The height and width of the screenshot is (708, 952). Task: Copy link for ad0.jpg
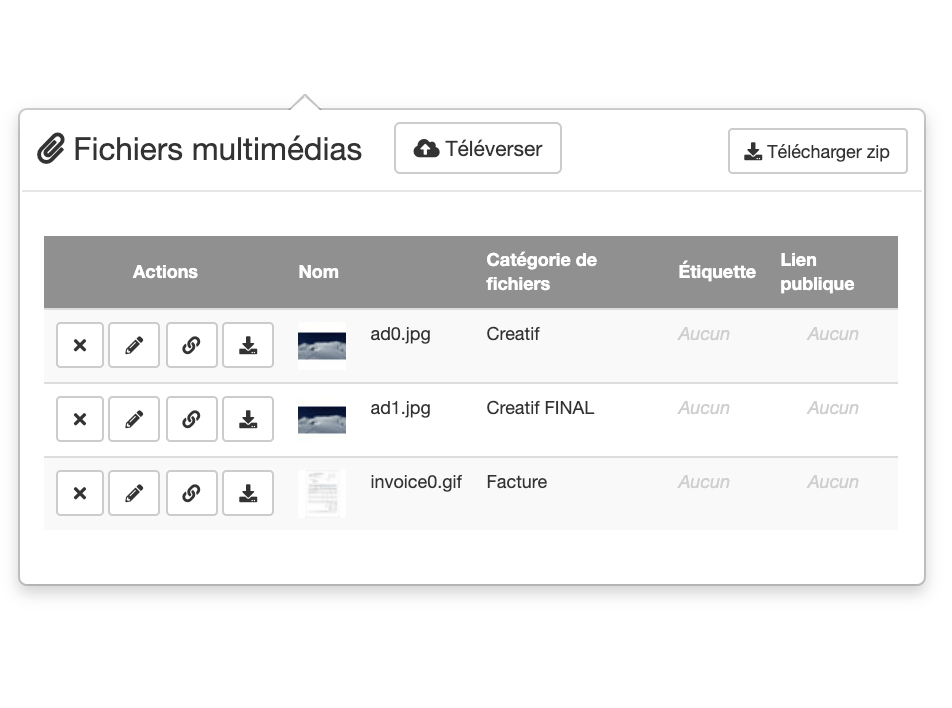191,345
